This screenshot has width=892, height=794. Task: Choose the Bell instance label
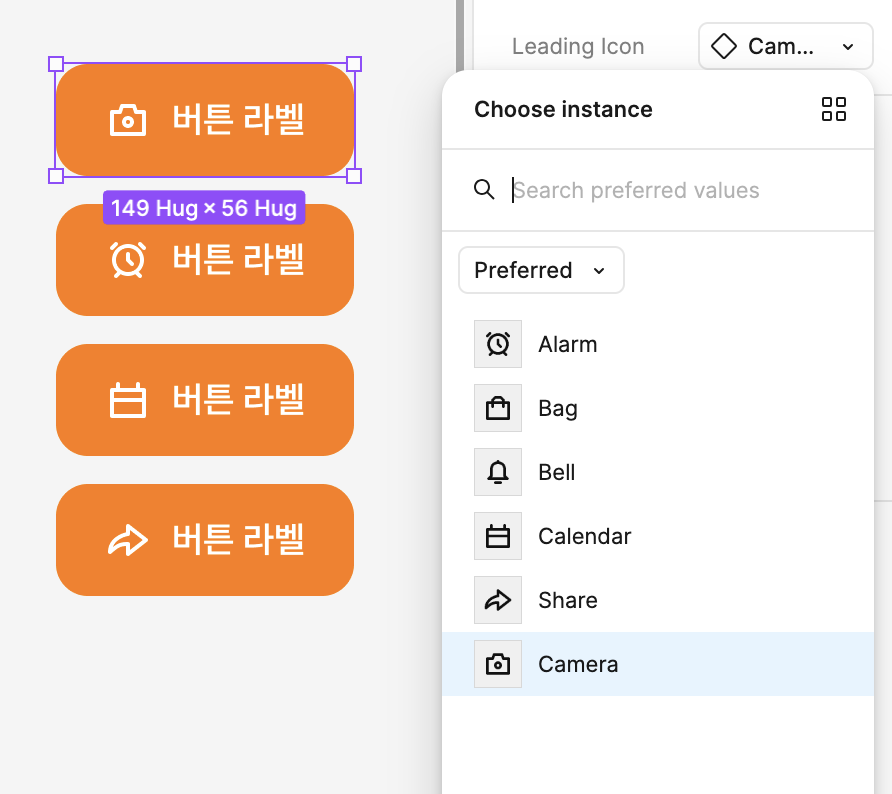pos(557,472)
